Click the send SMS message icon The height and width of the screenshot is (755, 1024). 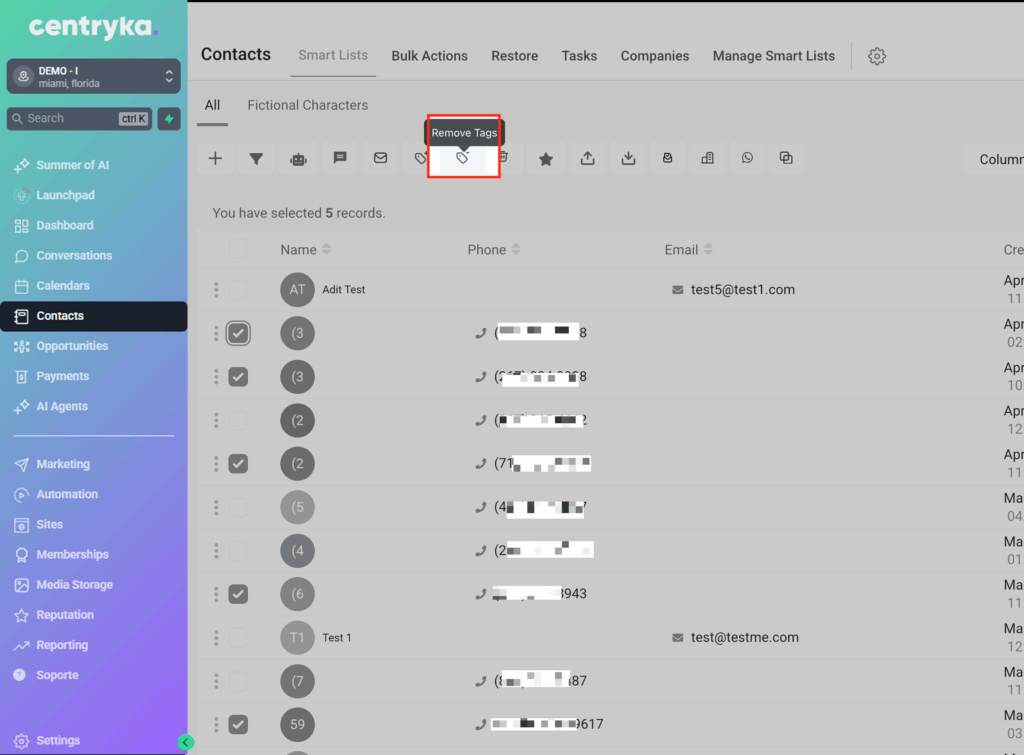tap(339, 158)
